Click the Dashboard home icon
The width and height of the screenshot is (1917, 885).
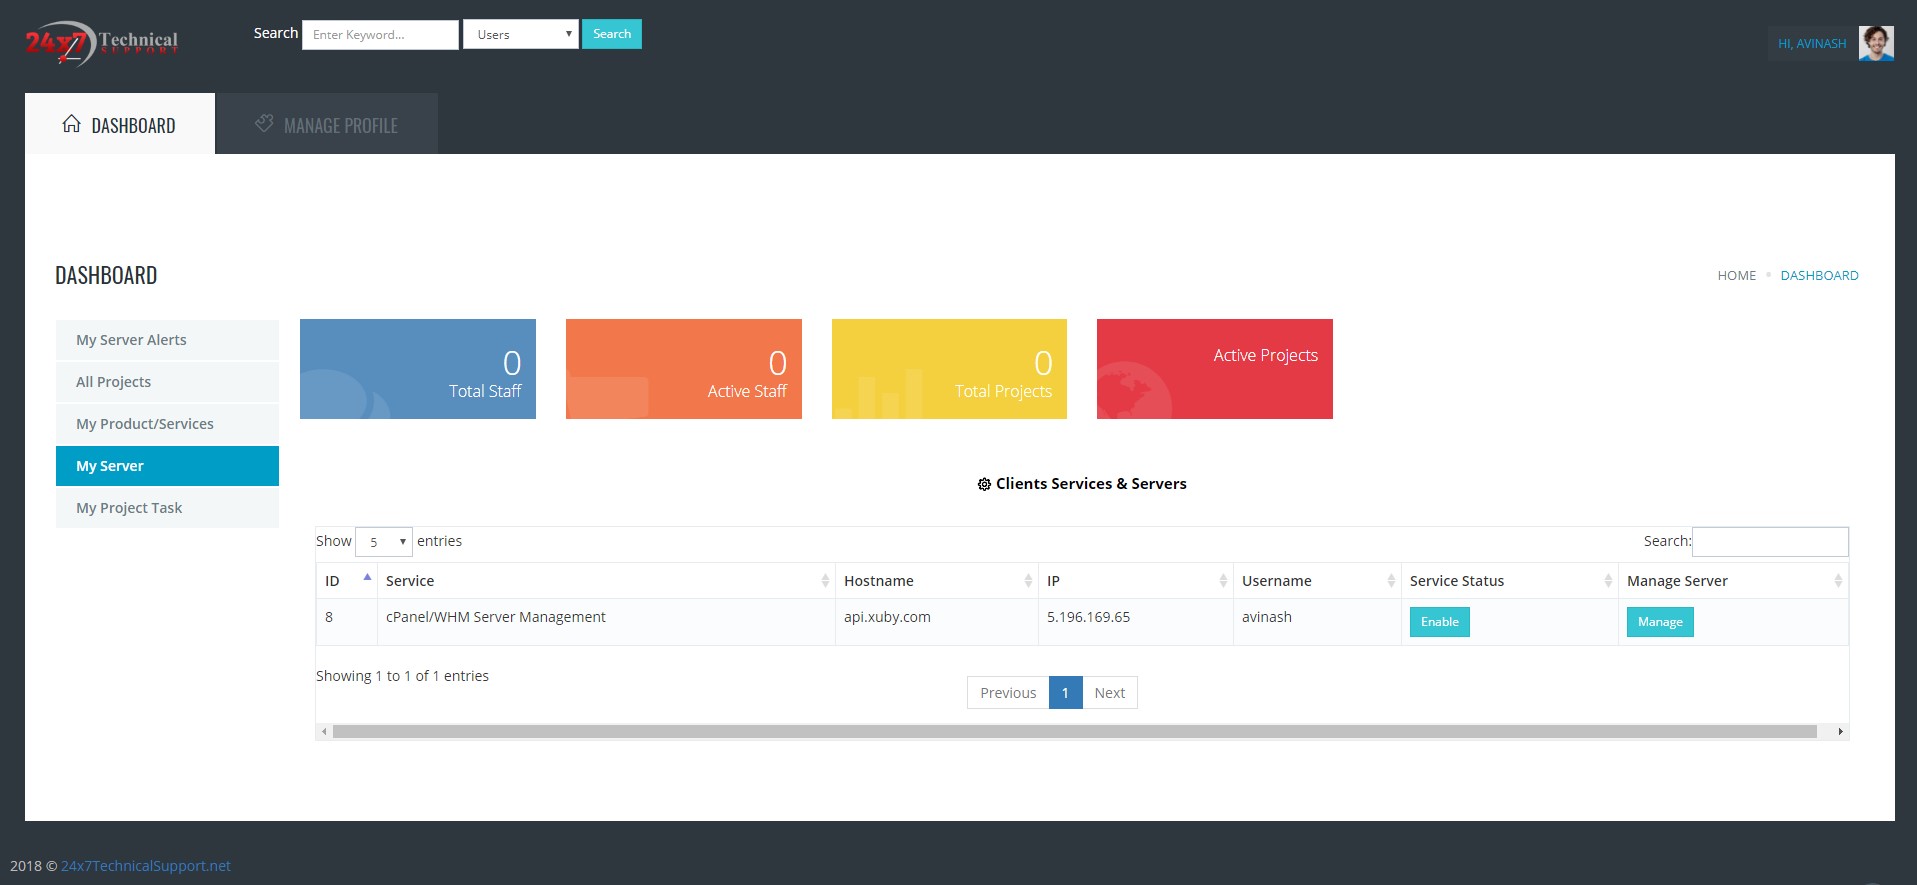point(71,124)
